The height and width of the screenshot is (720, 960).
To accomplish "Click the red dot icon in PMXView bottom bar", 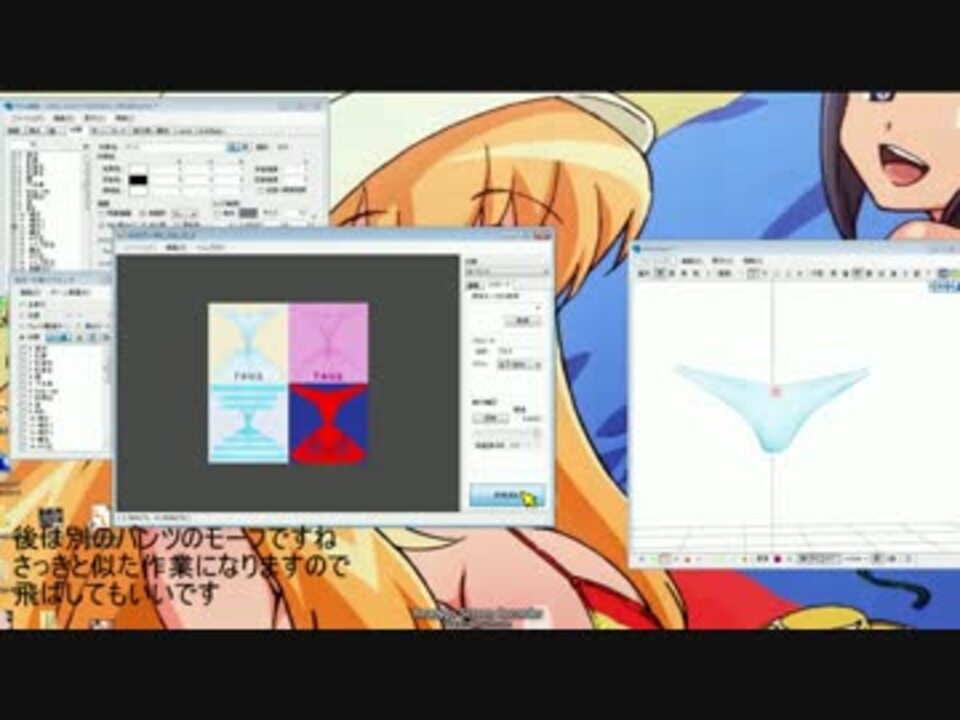I will (x=778, y=559).
